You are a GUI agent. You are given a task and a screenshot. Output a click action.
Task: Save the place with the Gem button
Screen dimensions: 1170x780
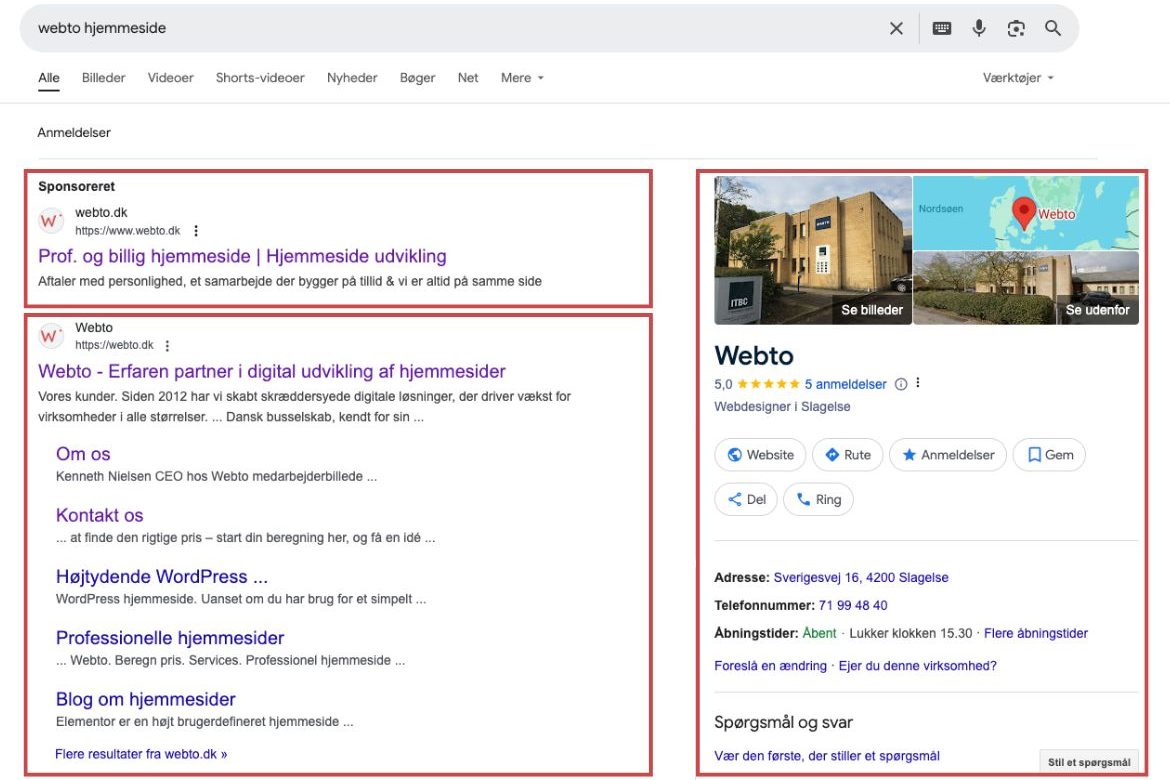pyautogui.click(x=1049, y=455)
